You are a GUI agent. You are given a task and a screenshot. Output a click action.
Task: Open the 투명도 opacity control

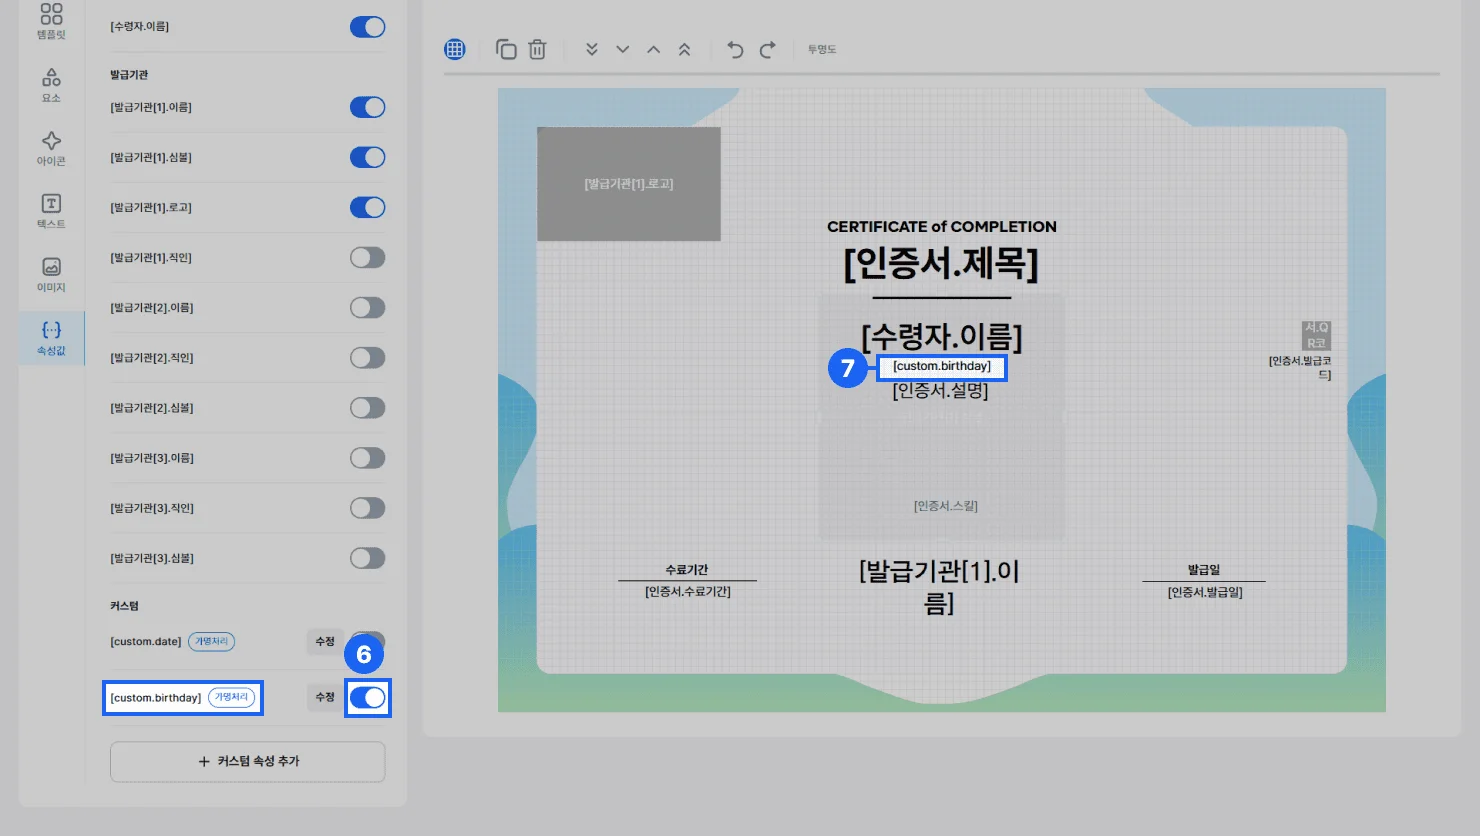[x=822, y=49]
